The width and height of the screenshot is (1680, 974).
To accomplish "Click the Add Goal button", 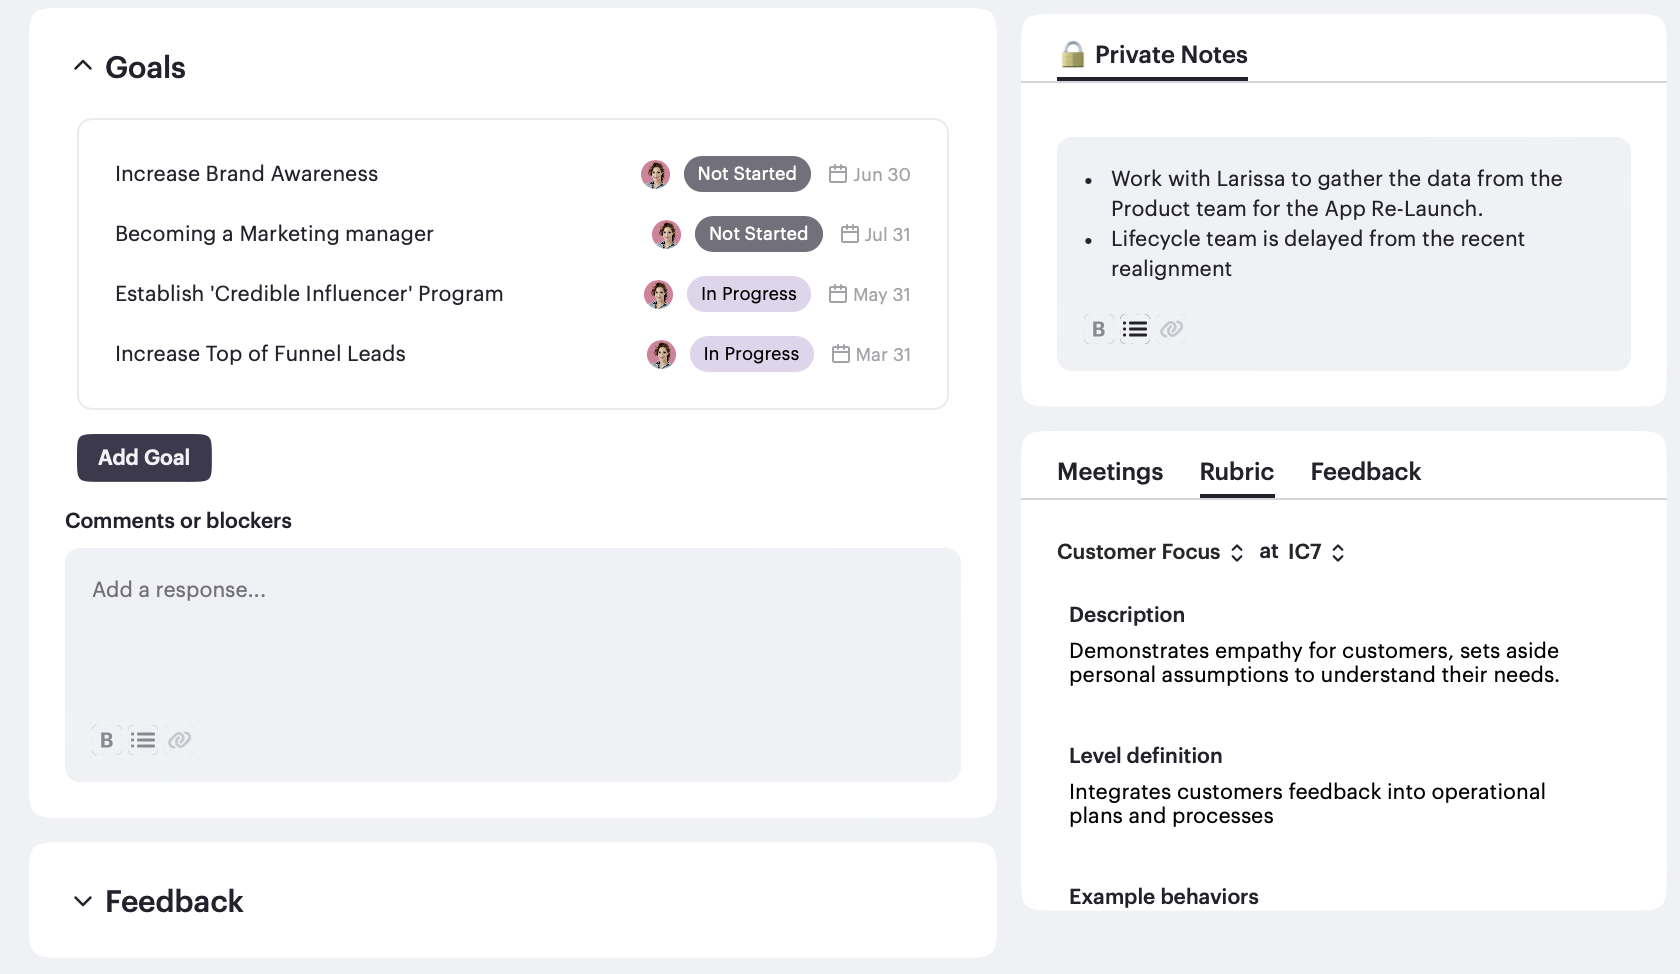I will [144, 458].
